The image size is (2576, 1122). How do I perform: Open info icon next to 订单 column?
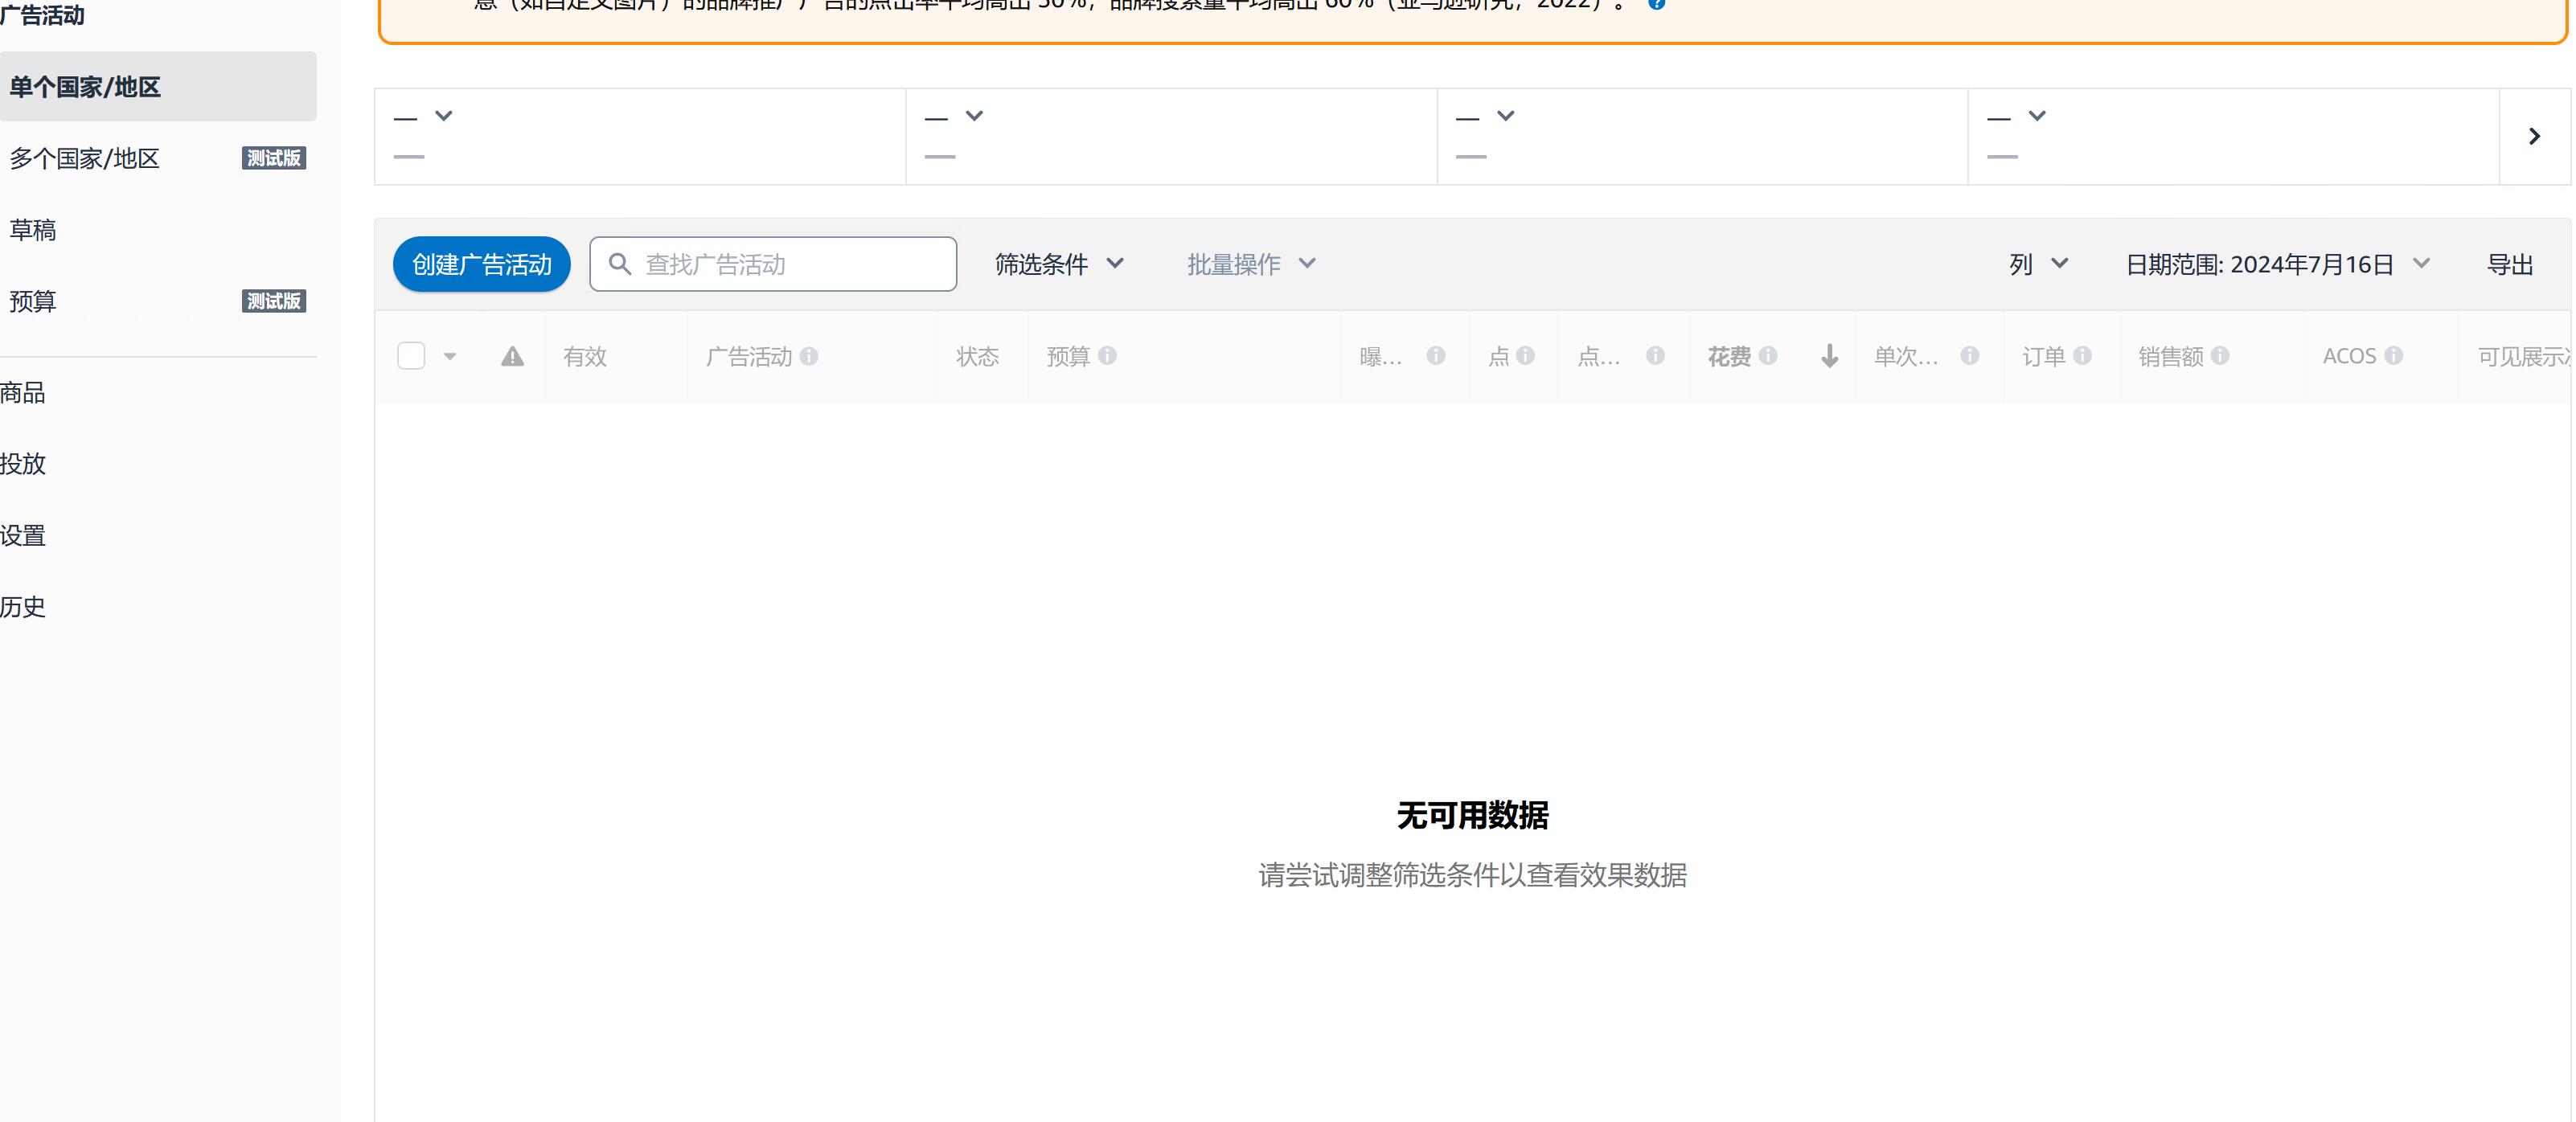pyautogui.click(x=2082, y=356)
